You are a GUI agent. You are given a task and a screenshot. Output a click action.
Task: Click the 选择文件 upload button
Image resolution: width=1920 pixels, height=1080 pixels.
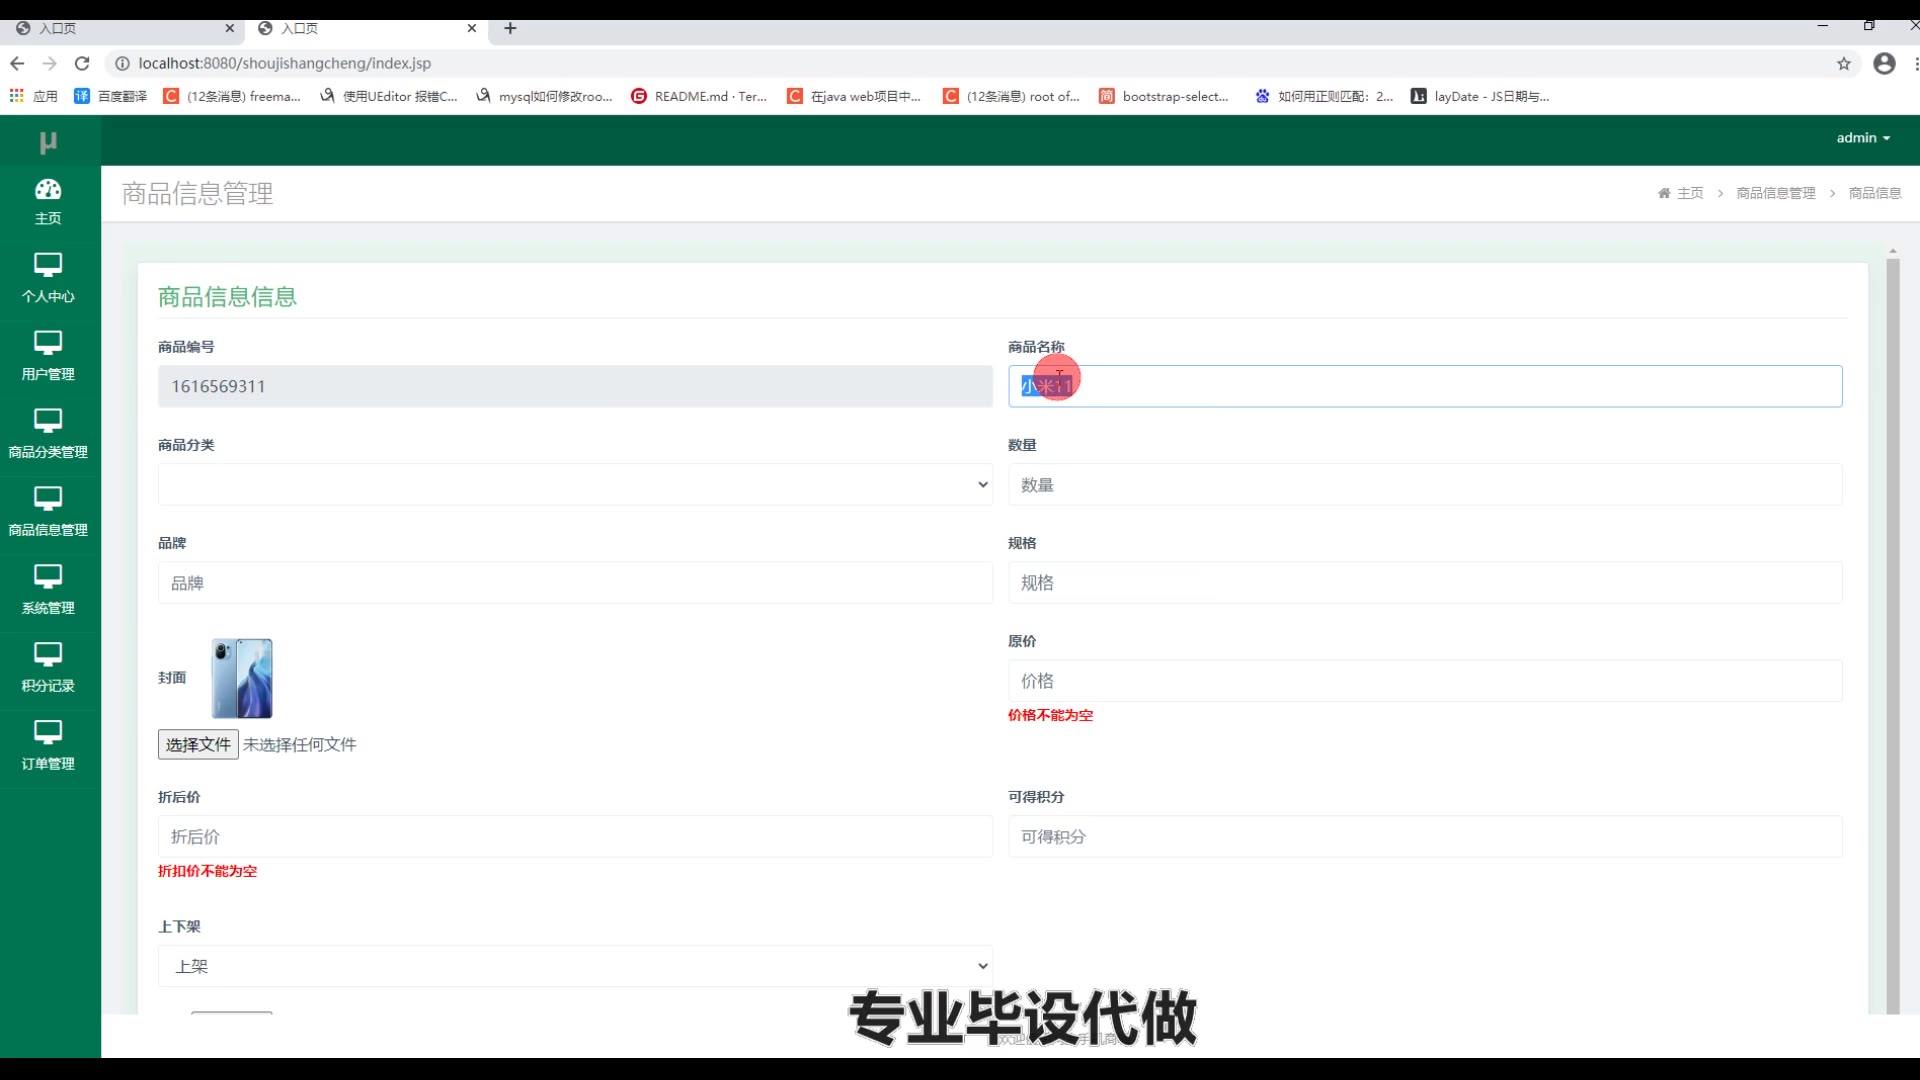198,745
